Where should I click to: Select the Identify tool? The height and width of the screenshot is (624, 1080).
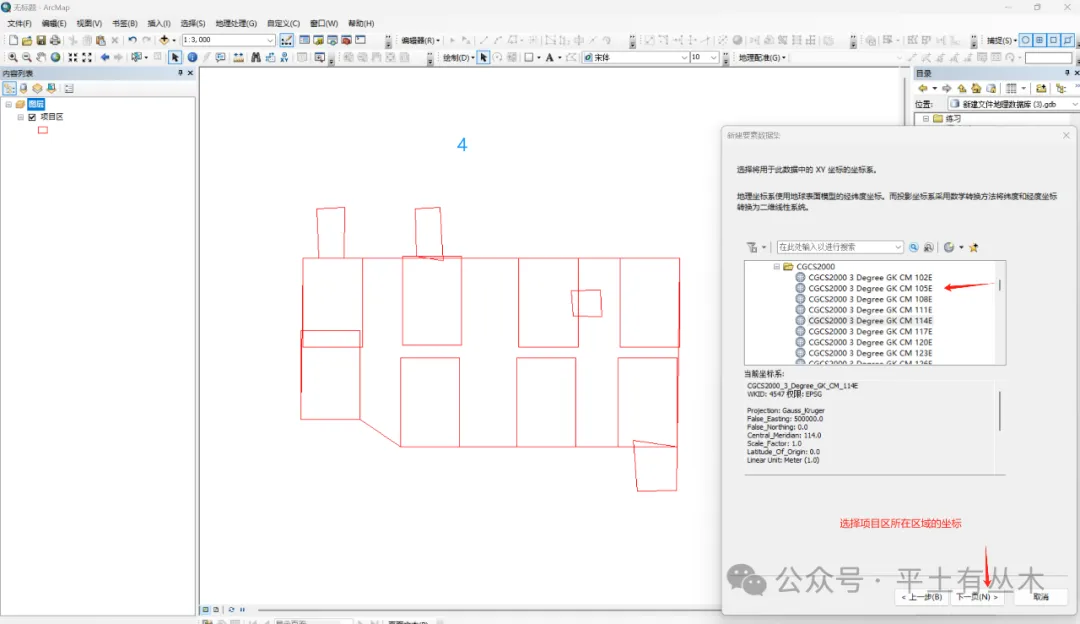tap(192, 58)
